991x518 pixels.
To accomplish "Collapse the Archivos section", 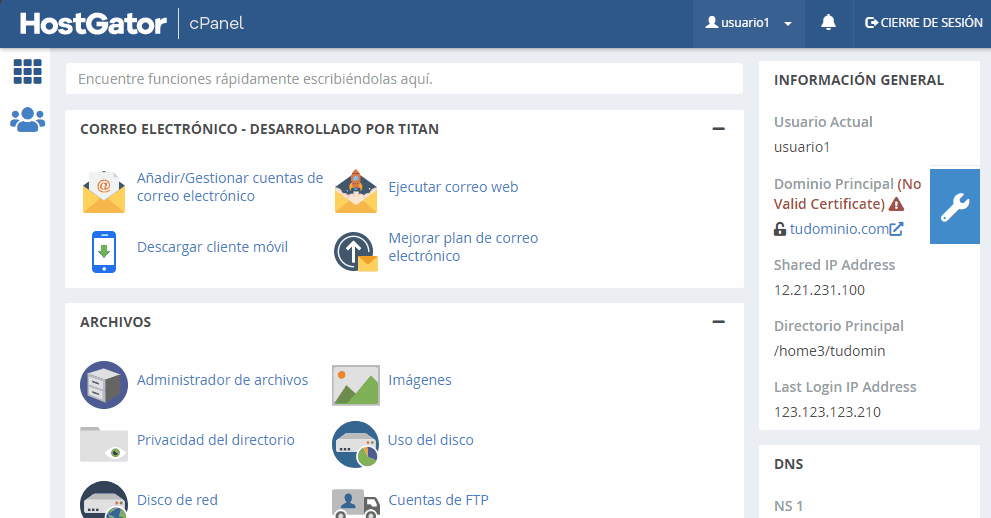I will click(719, 322).
